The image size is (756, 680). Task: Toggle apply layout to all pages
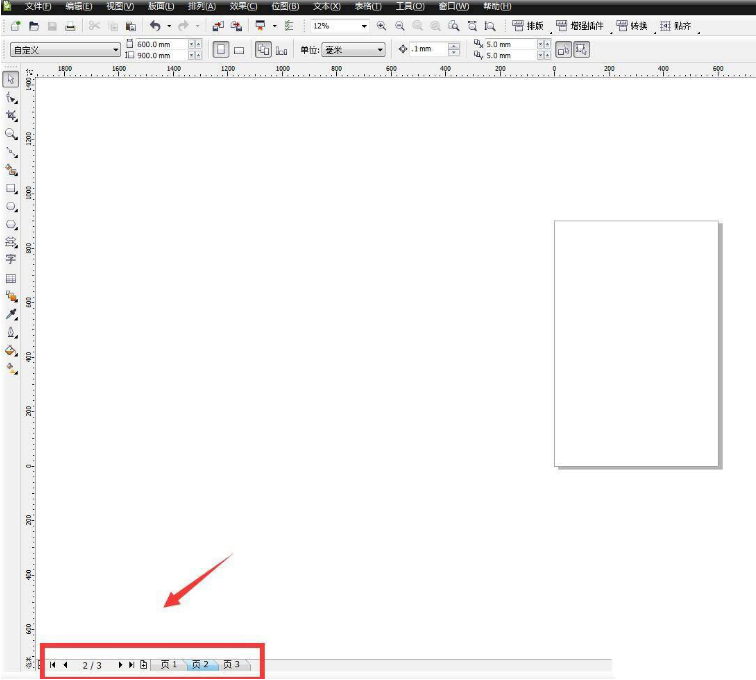click(x=263, y=50)
